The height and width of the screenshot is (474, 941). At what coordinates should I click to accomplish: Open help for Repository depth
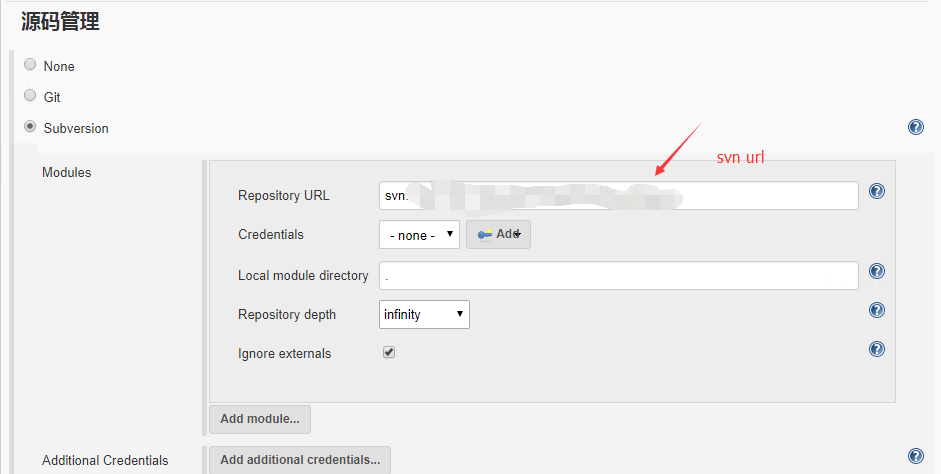(x=877, y=310)
